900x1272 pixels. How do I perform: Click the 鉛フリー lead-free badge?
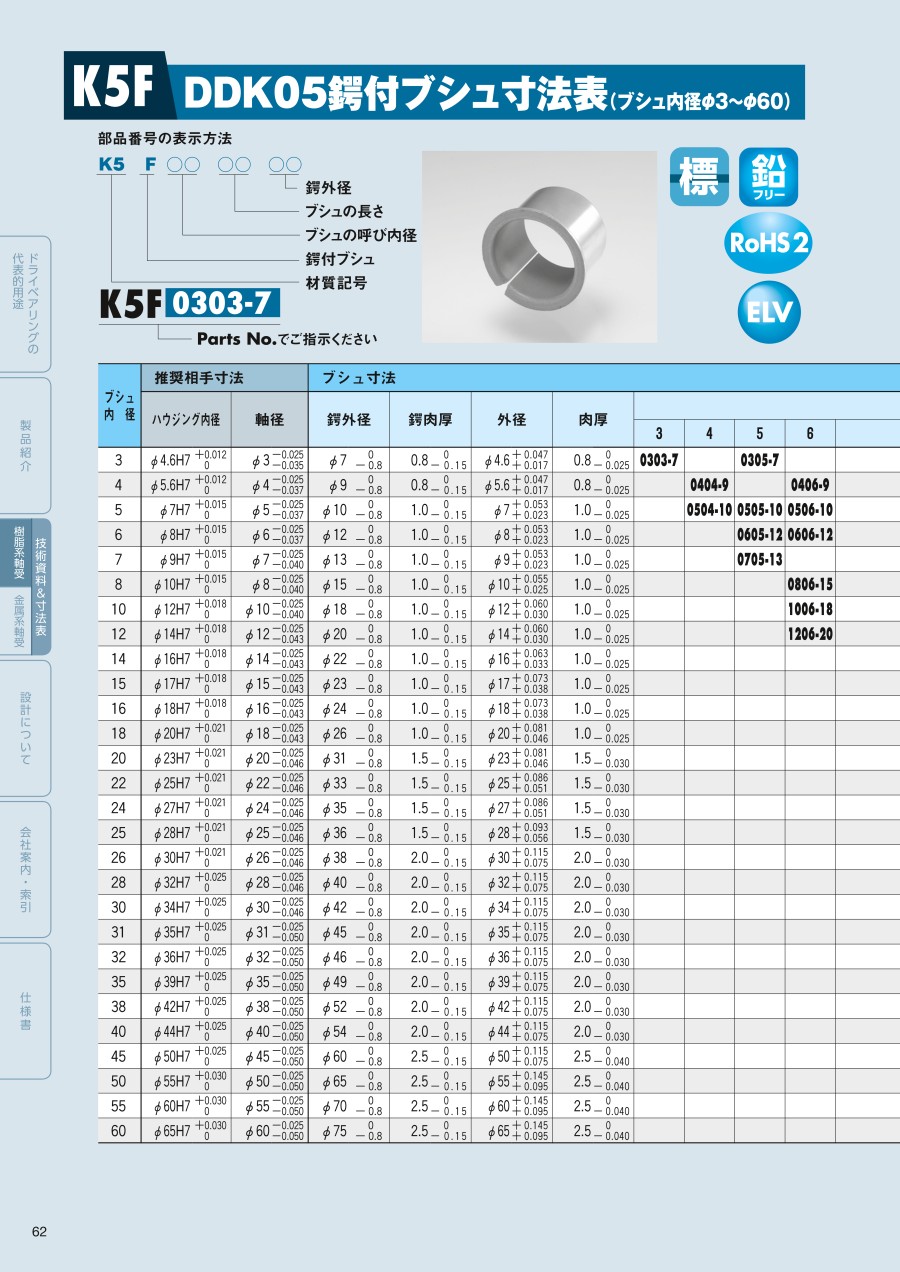768,177
